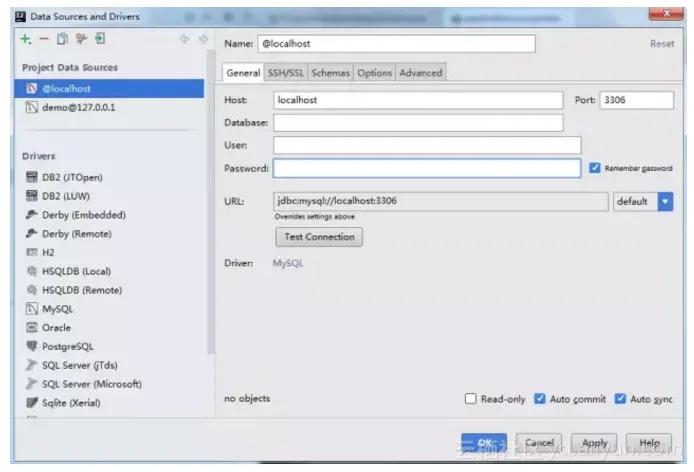The width and height of the screenshot is (694, 472).
Task: Toggle the Remember password checkbox
Action: (594, 168)
